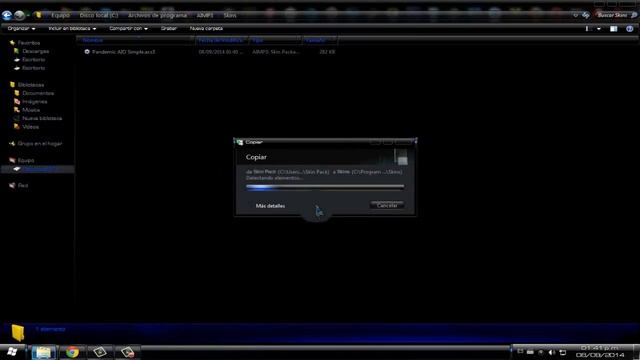Select Bibliotecas in navigation pane

31,85
